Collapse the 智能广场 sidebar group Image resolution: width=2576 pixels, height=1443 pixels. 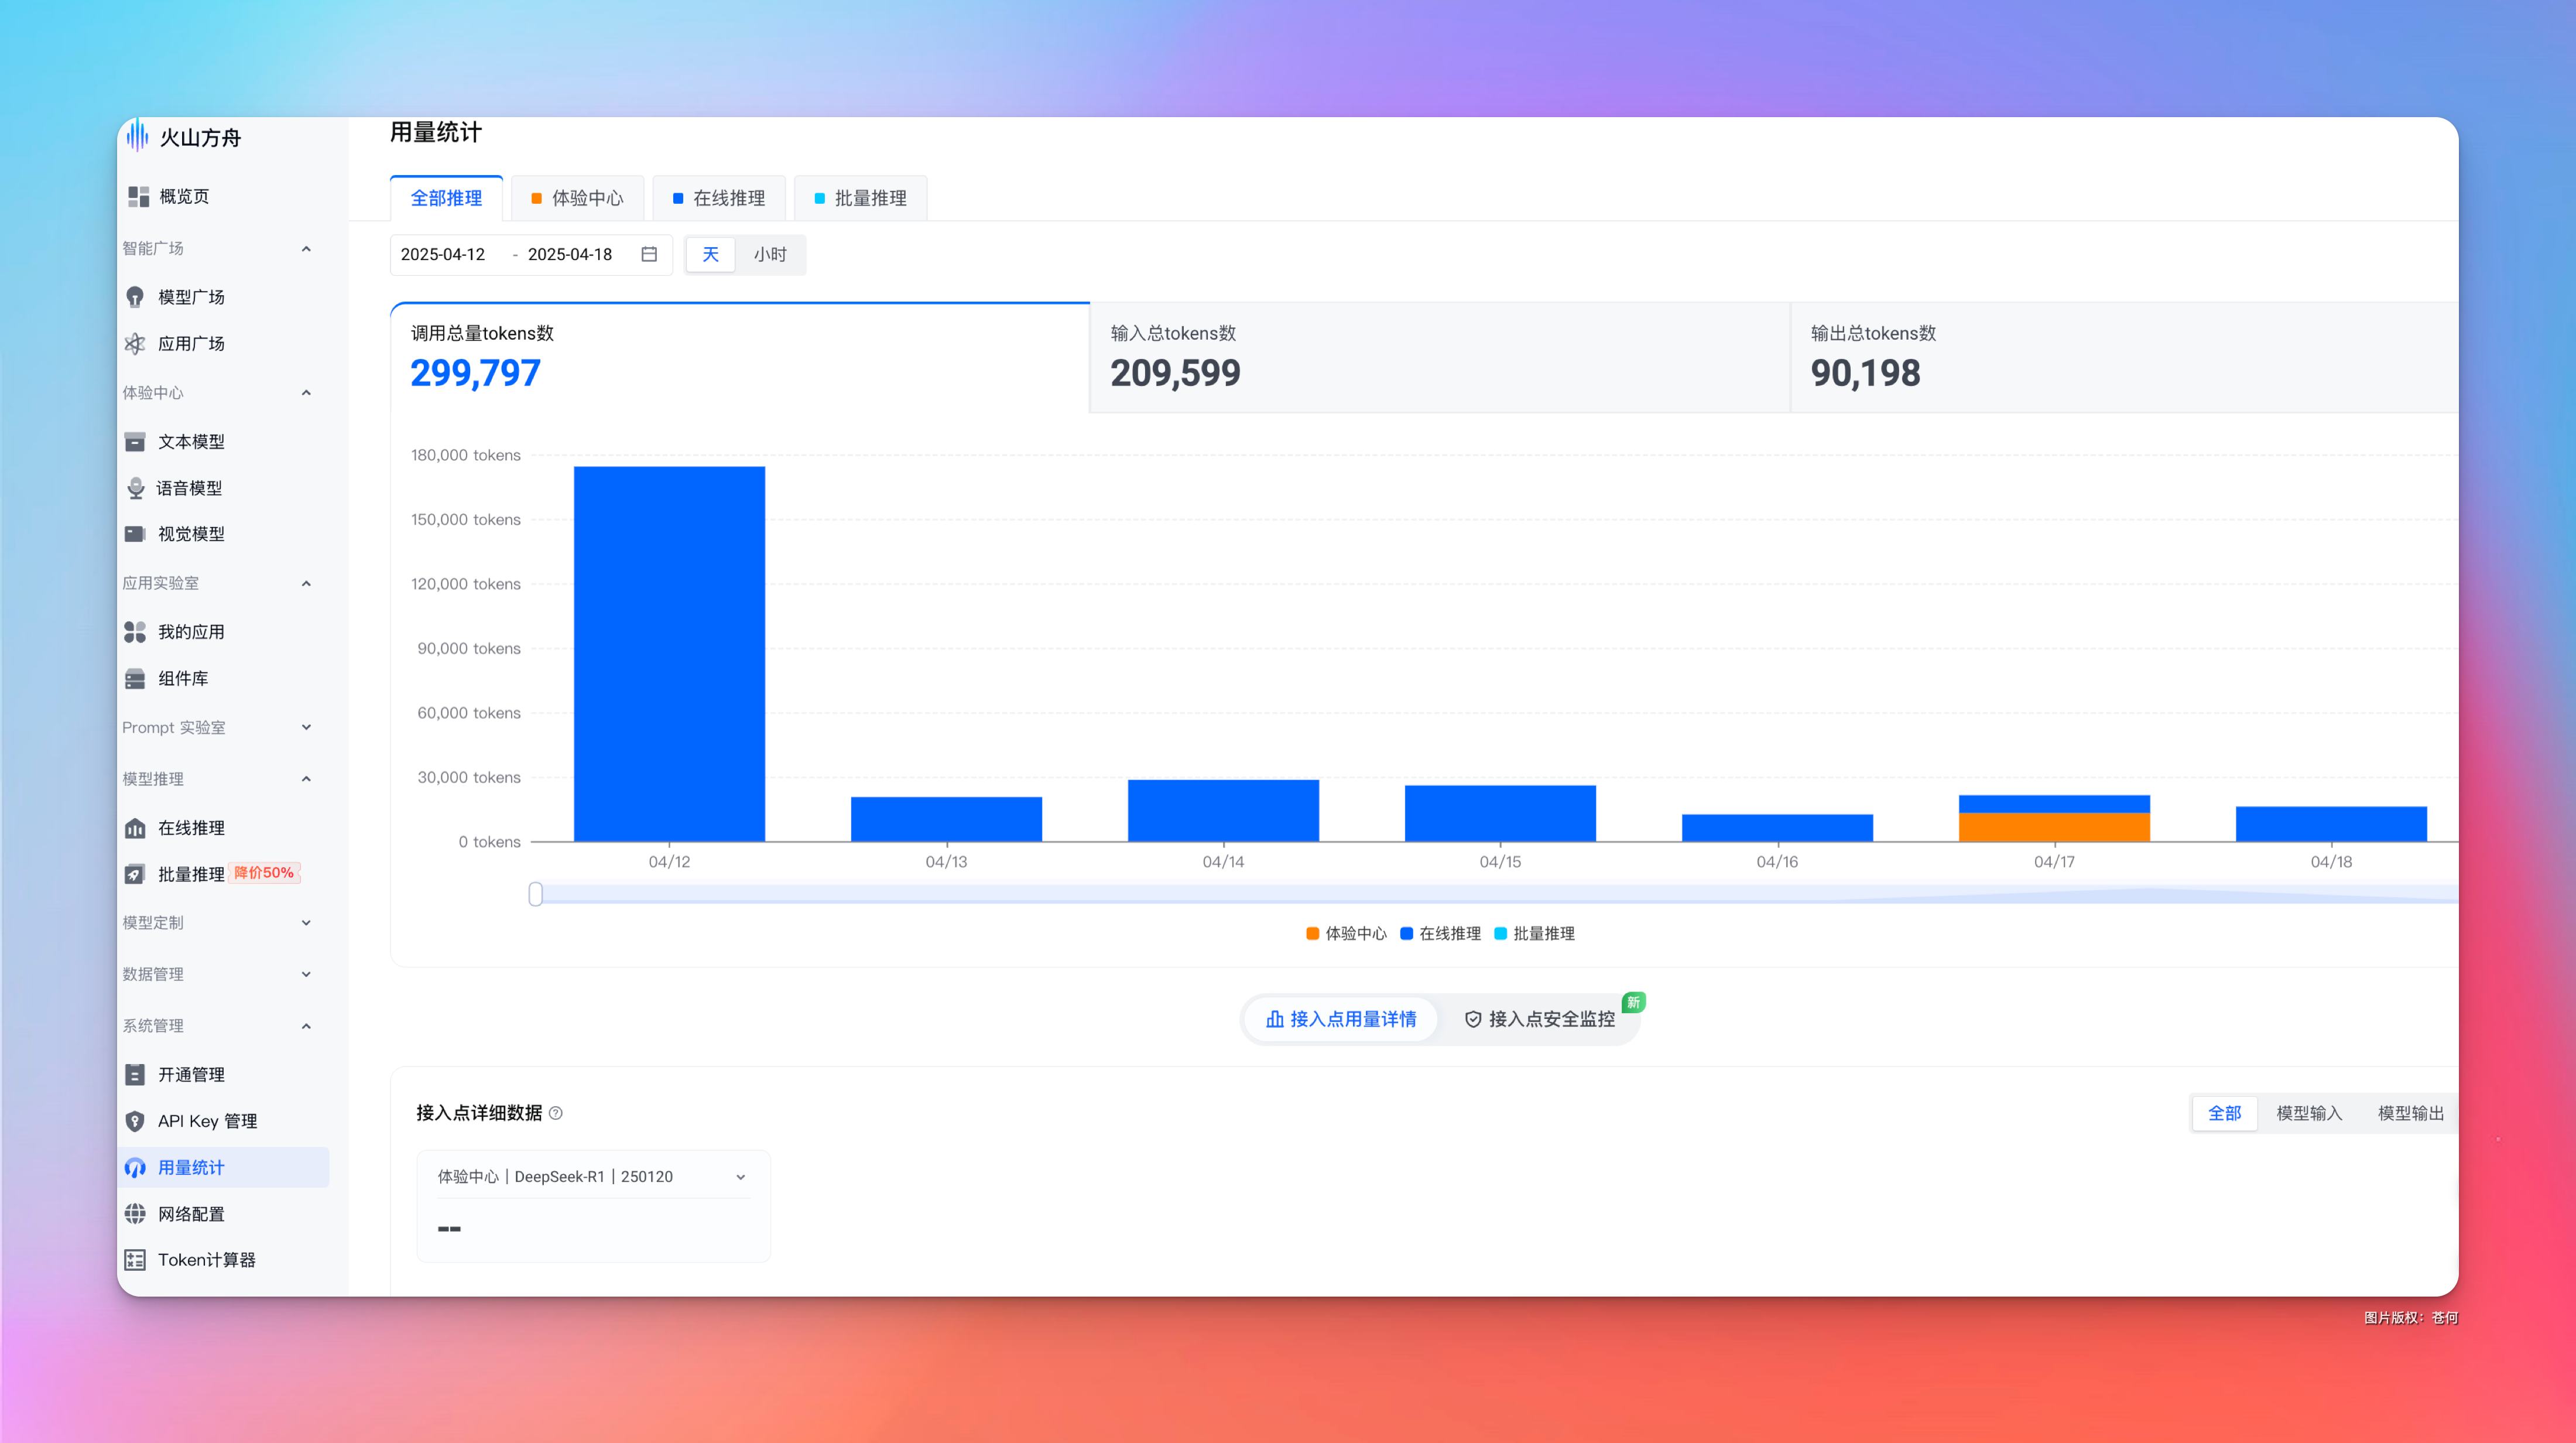click(306, 248)
